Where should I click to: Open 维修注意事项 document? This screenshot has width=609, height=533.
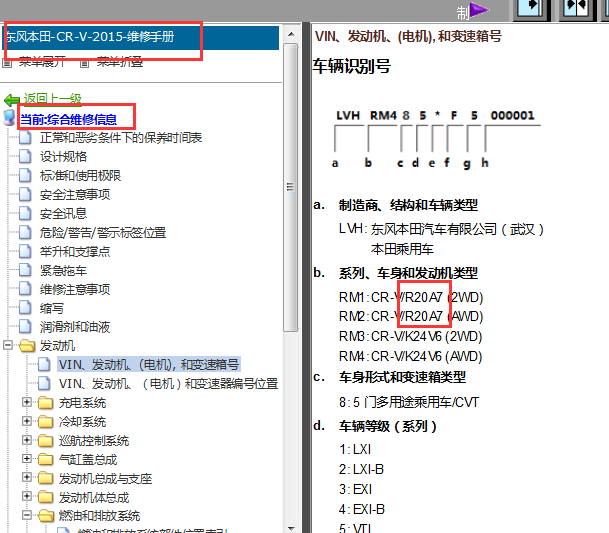click(75, 289)
